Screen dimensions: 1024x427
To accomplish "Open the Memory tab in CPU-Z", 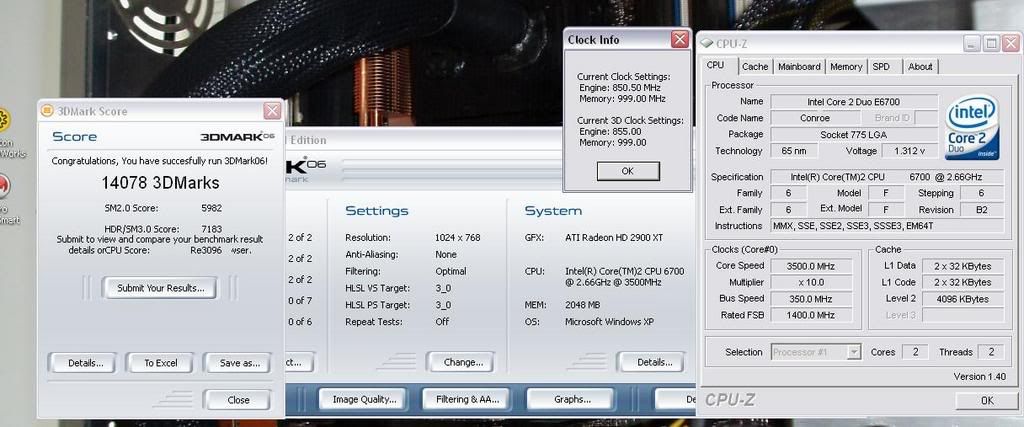I will (846, 67).
